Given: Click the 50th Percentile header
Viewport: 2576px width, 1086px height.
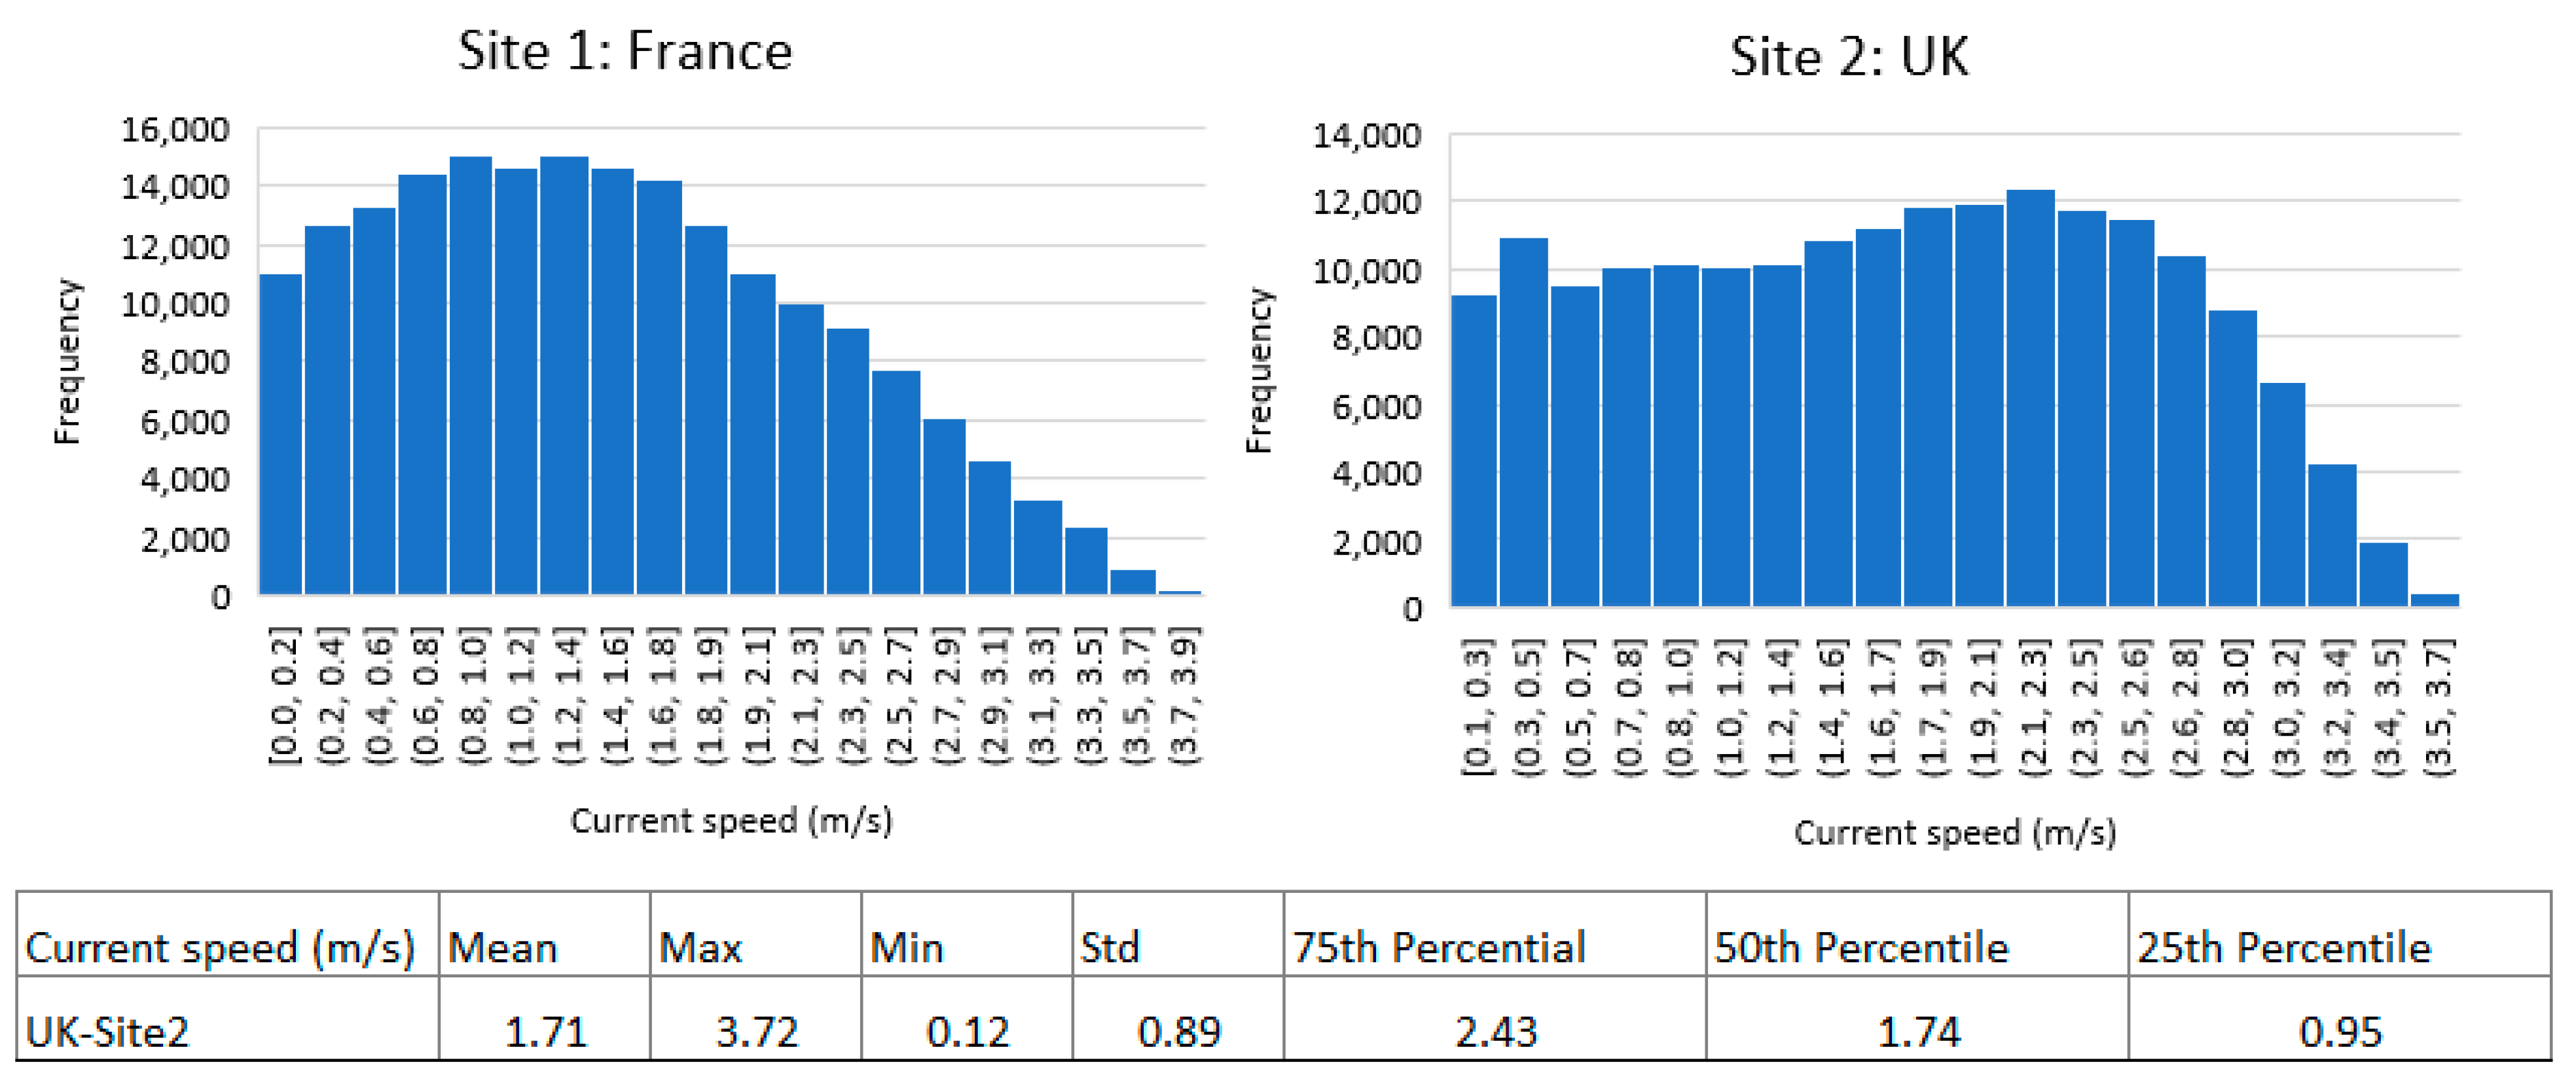Looking at the screenshot, I should pos(1861,947).
